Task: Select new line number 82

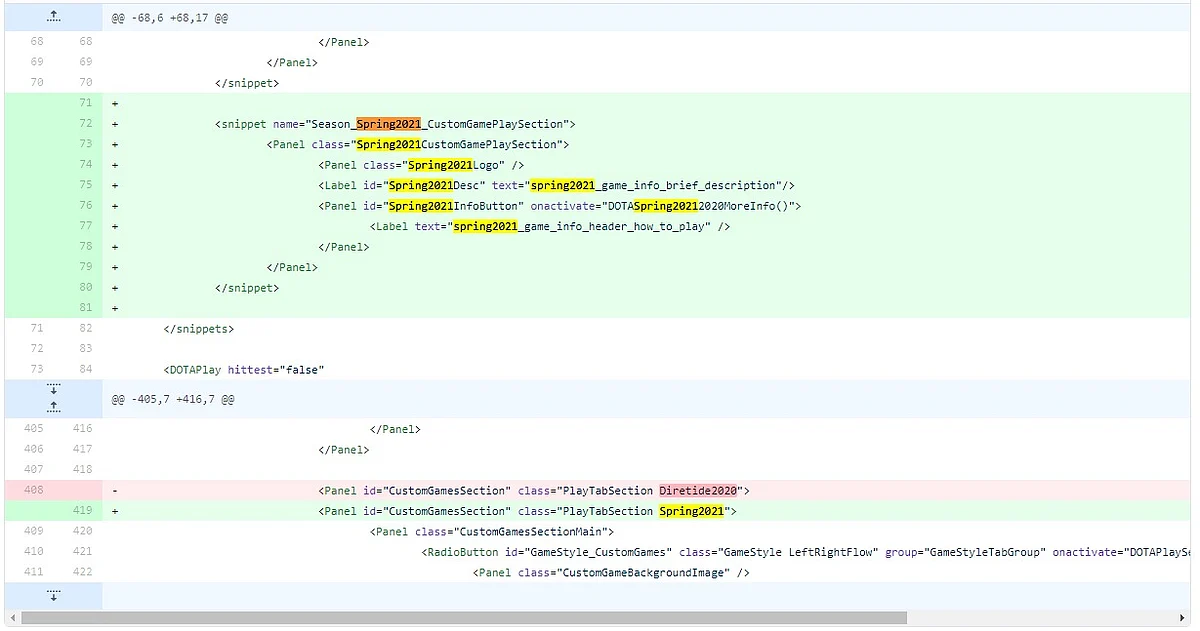Action: tap(85, 329)
